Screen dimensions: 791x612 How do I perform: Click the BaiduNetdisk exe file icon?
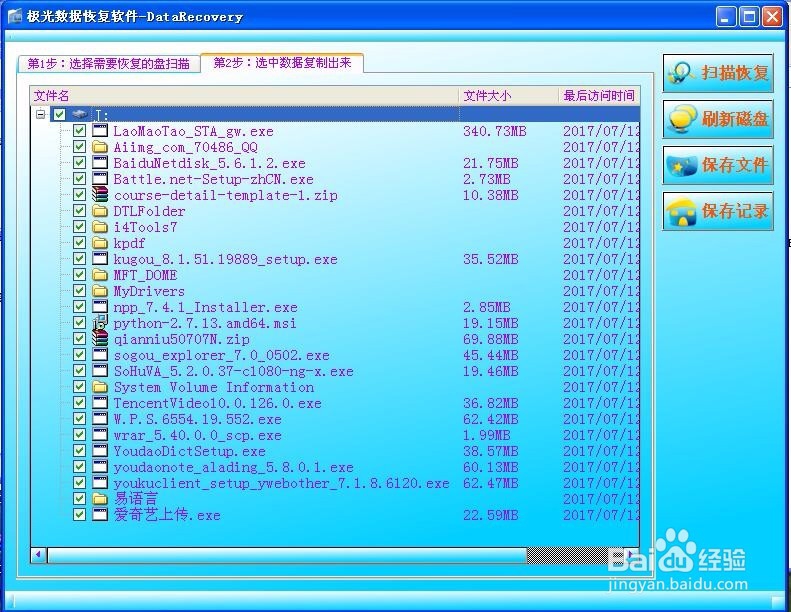pyautogui.click(x=100, y=162)
